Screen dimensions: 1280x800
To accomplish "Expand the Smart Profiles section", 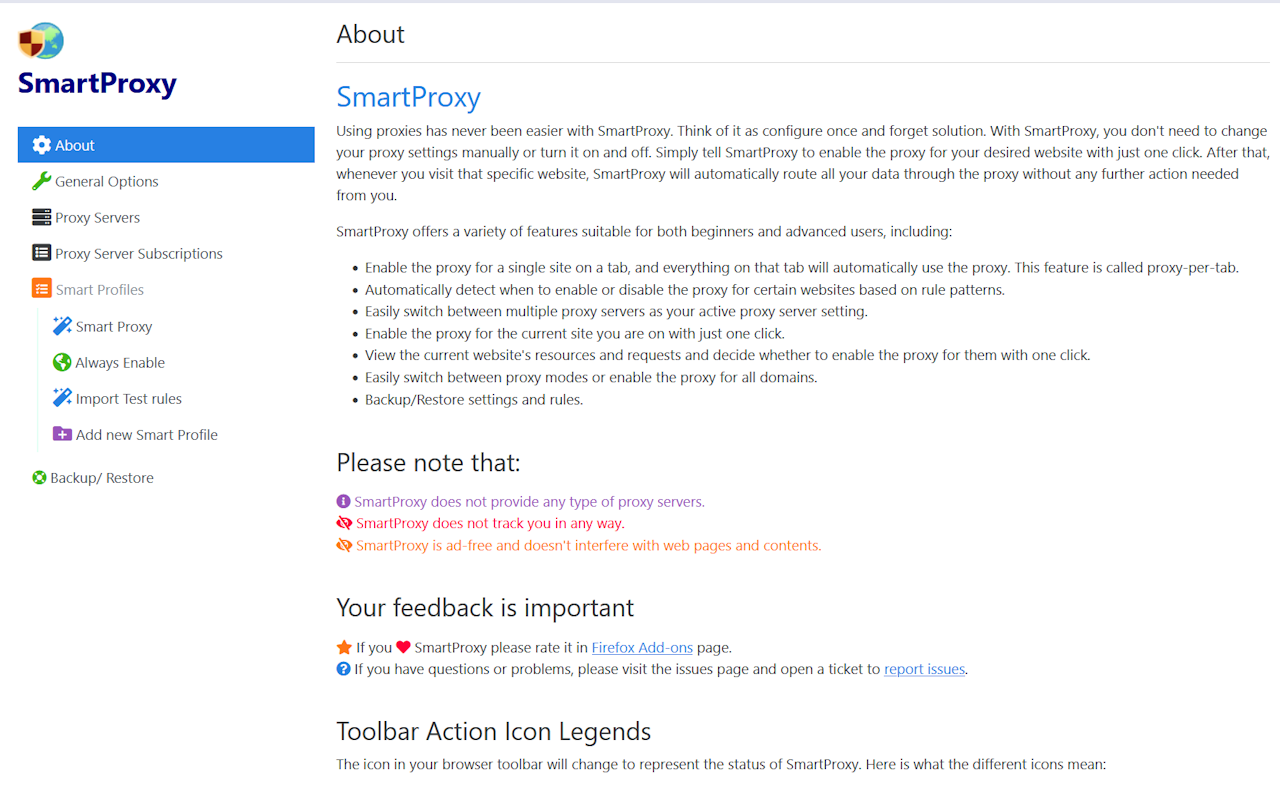I will click(x=99, y=289).
